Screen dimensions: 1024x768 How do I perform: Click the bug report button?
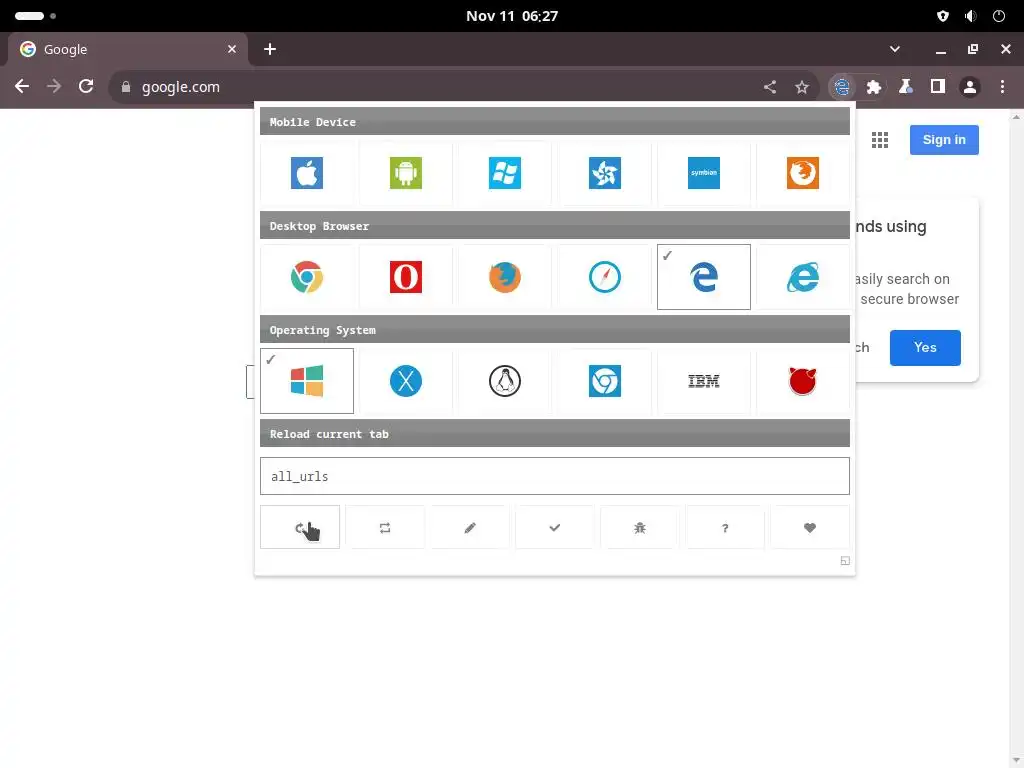click(639, 528)
